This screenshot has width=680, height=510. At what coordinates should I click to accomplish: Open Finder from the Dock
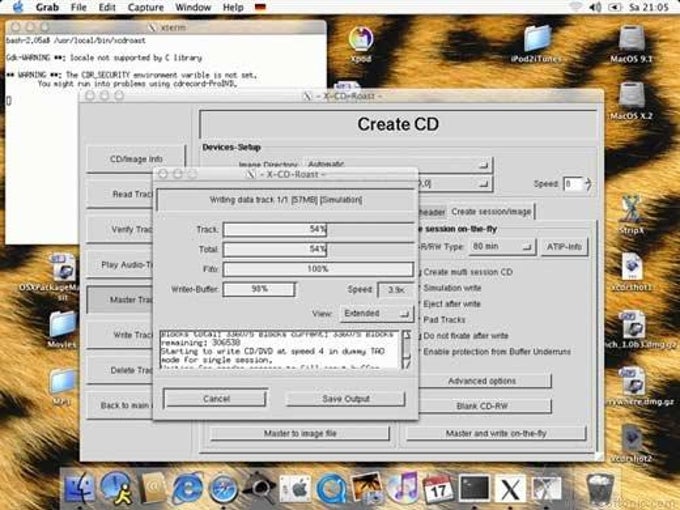(79, 489)
